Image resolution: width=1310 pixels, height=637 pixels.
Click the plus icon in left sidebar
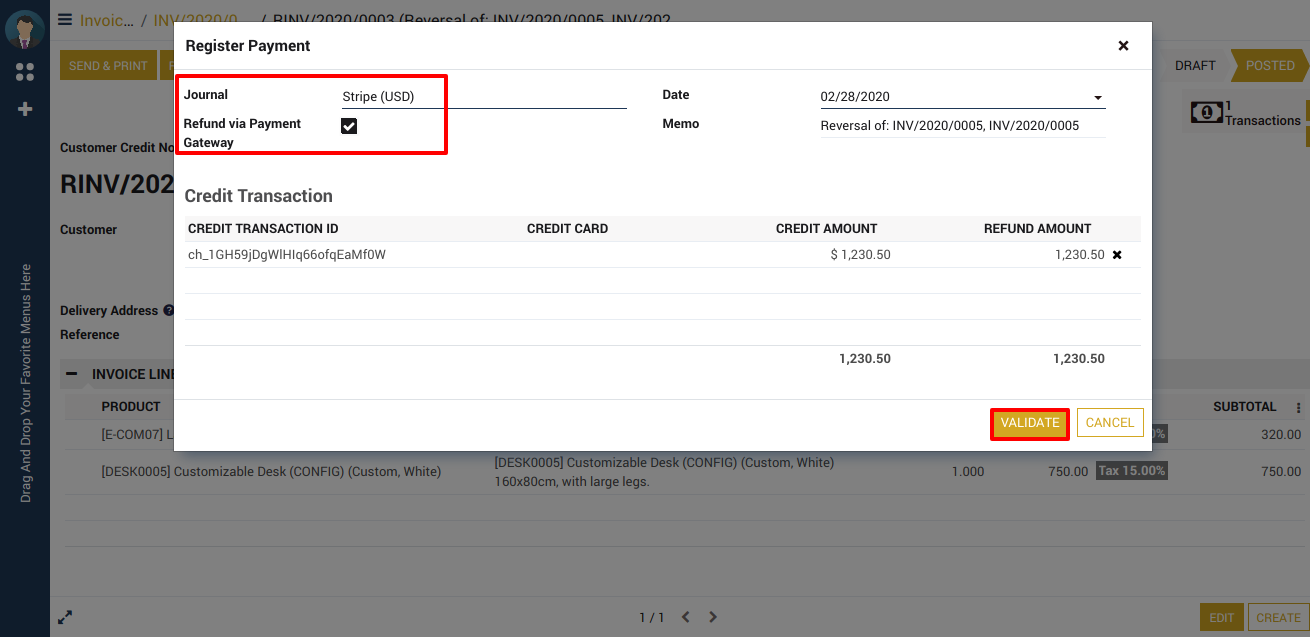pyautogui.click(x=25, y=109)
